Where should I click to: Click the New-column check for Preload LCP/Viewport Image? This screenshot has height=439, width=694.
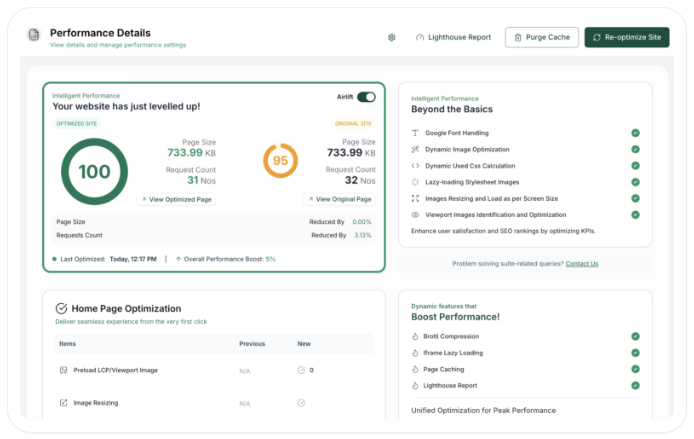[x=301, y=370]
